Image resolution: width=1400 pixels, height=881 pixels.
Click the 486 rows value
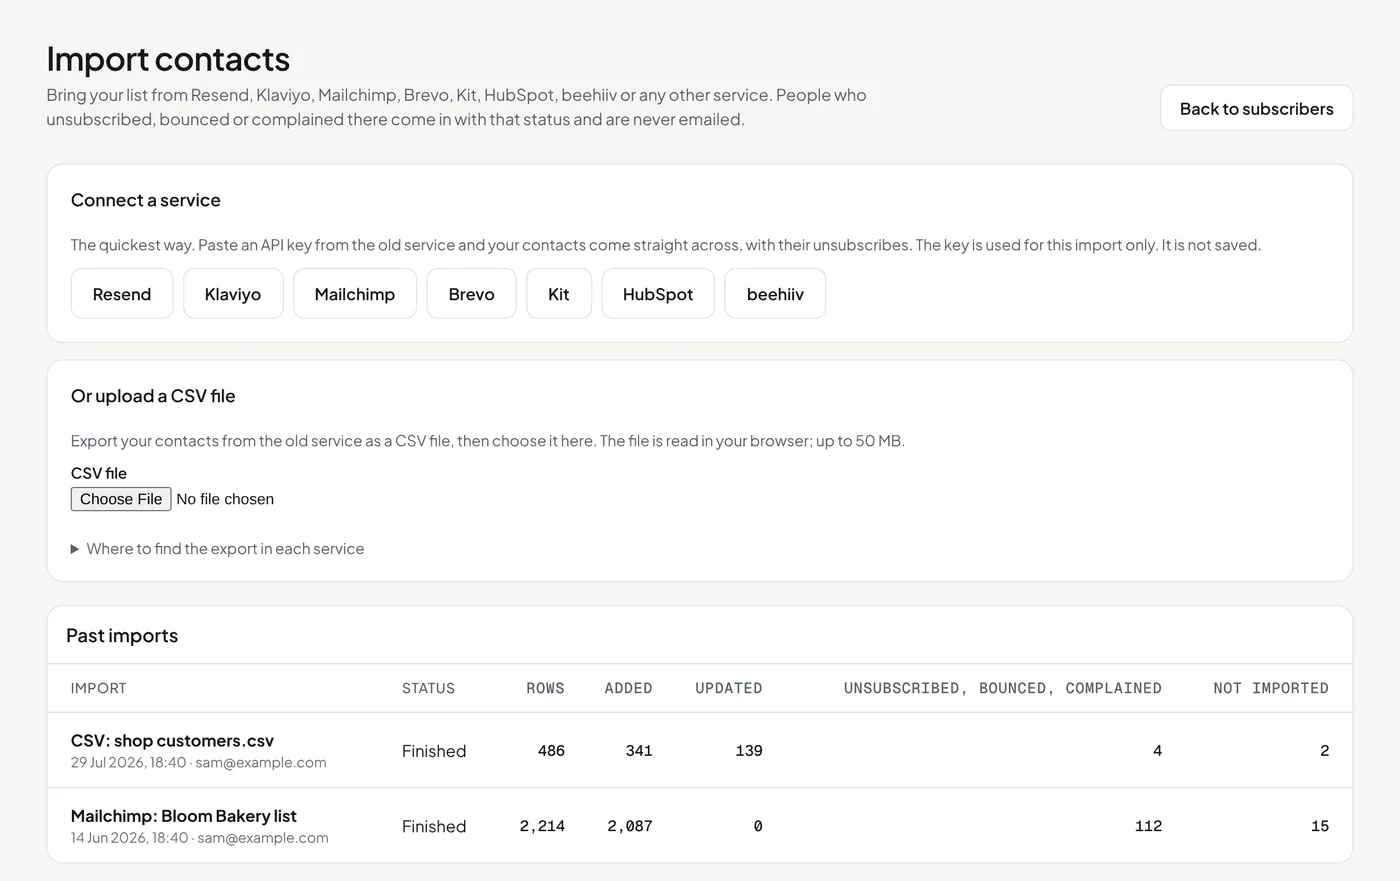tap(551, 751)
